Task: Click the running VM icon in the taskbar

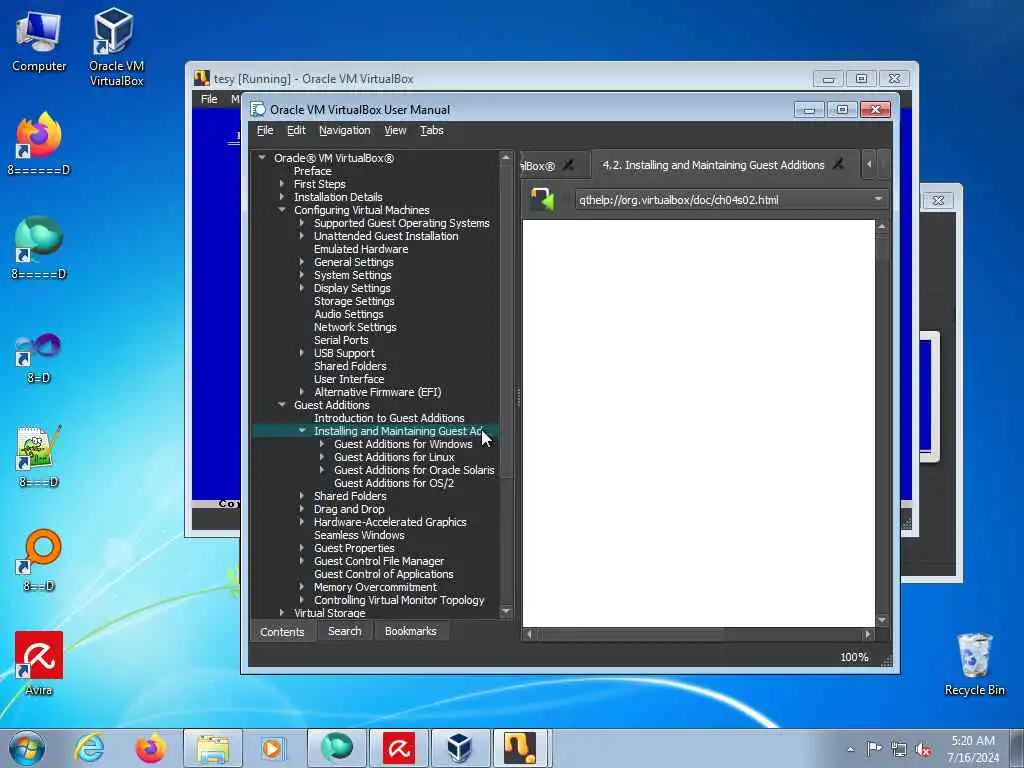Action: pos(520,748)
